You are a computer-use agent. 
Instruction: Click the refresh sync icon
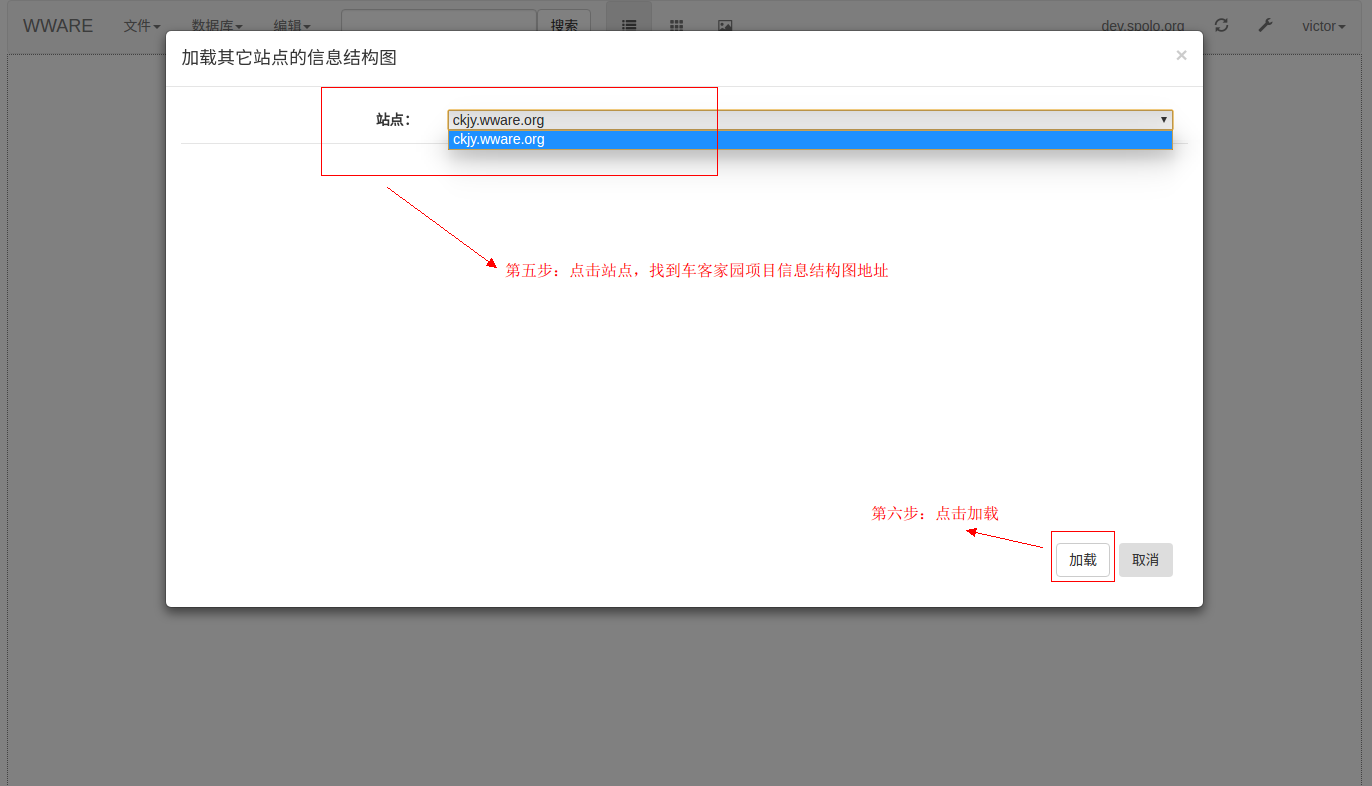tap(1221, 25)
